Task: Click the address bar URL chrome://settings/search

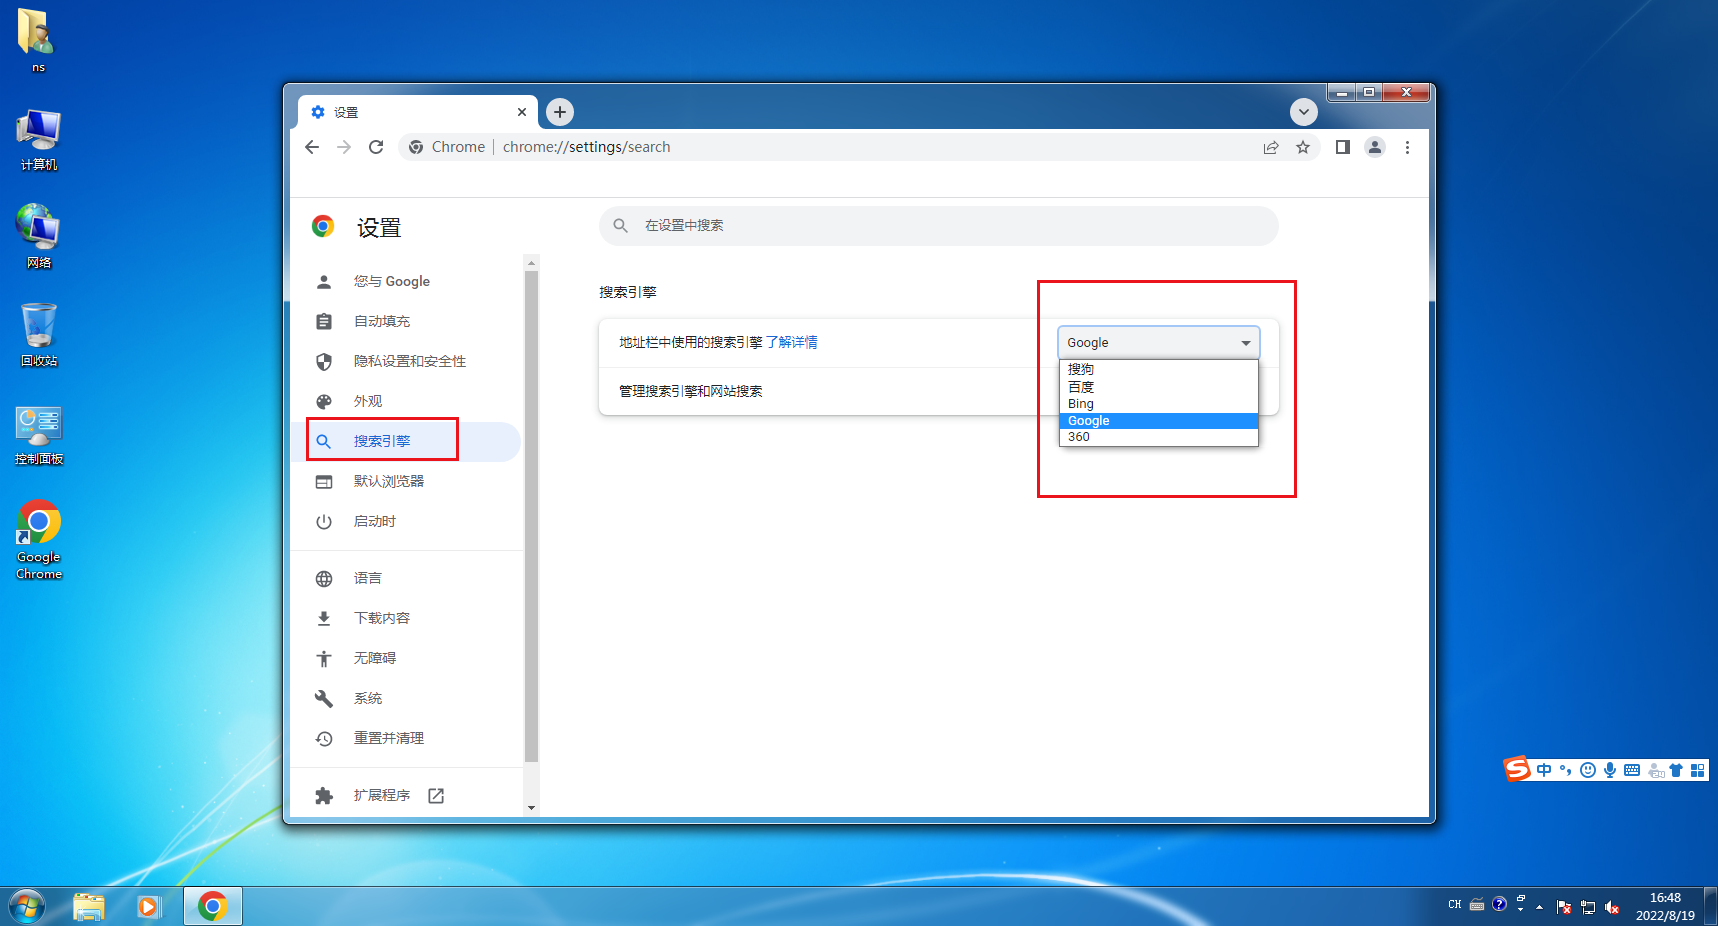Action: pos(586,147)
